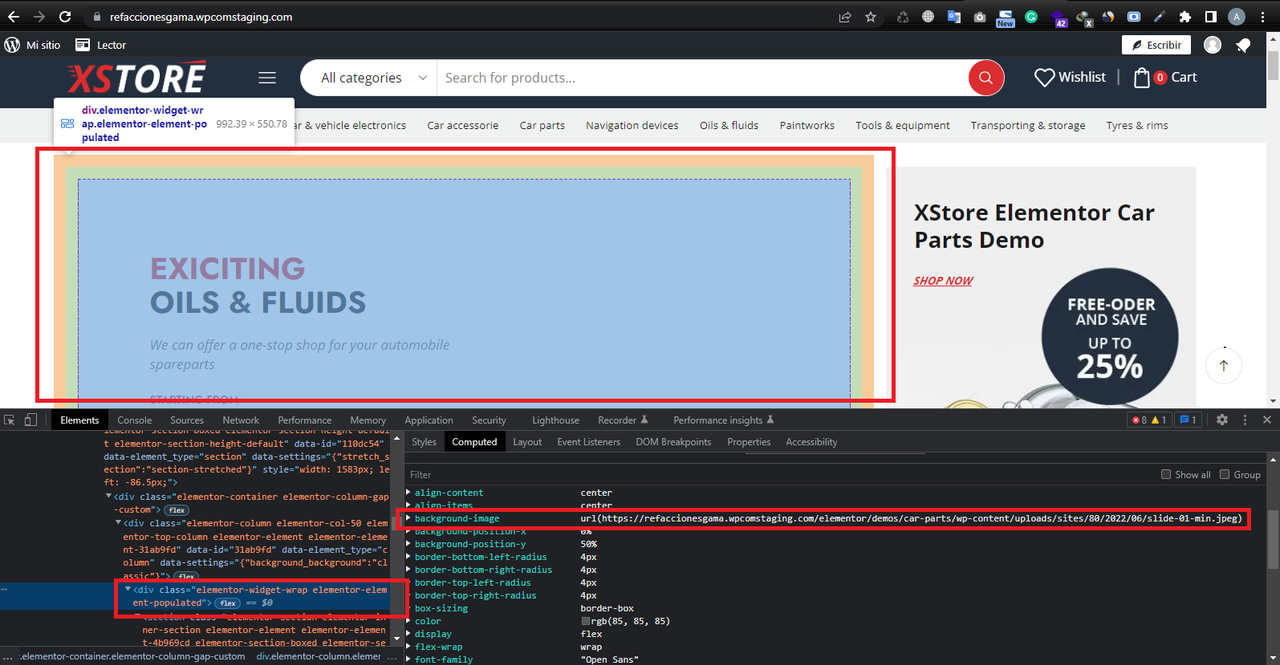Expand the align-content computed property

tap(408, 493)
